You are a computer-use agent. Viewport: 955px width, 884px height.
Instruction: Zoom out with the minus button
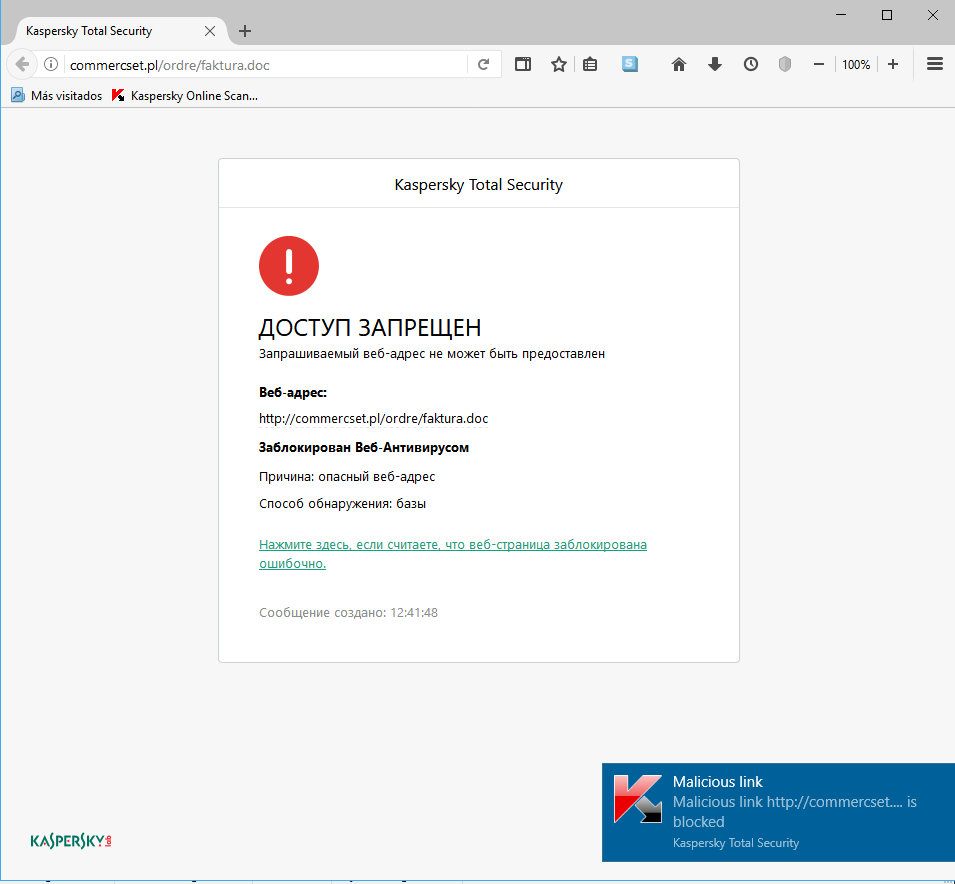tap(819, 64)
